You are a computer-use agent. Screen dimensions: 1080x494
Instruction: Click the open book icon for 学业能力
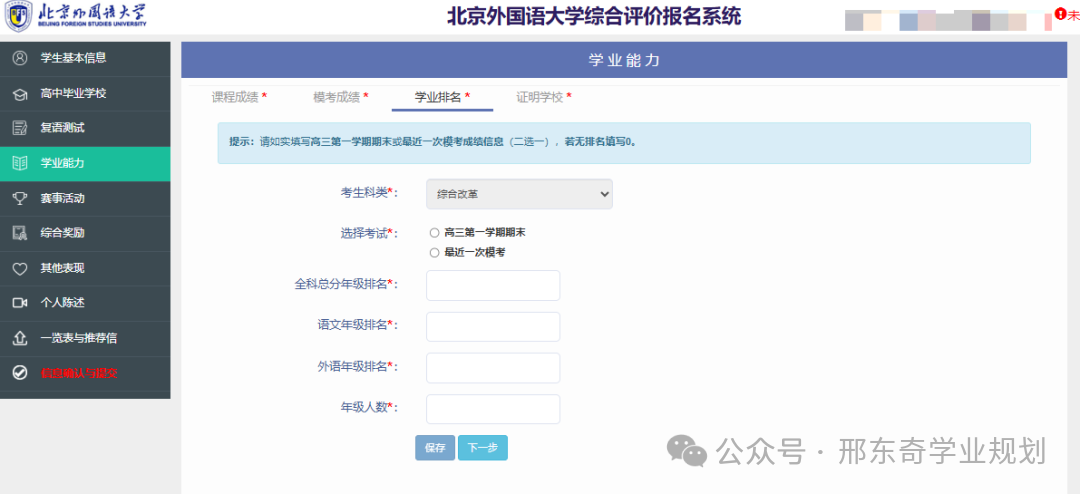coord(19,163)
